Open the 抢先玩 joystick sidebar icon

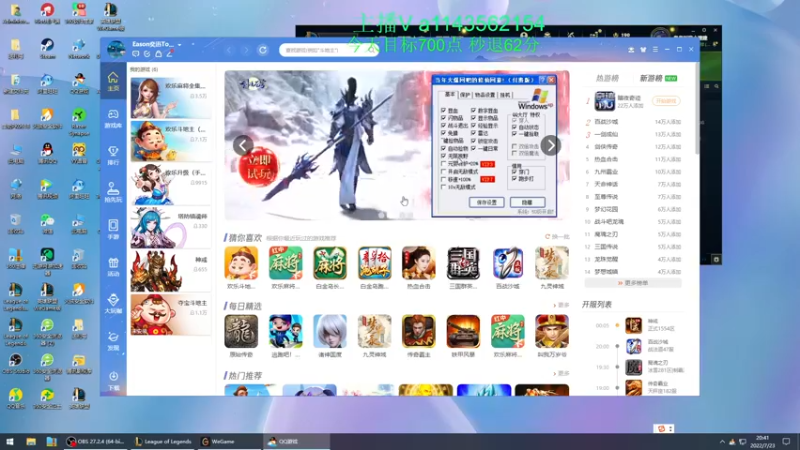pyautogui.click(x=113, y=192)
